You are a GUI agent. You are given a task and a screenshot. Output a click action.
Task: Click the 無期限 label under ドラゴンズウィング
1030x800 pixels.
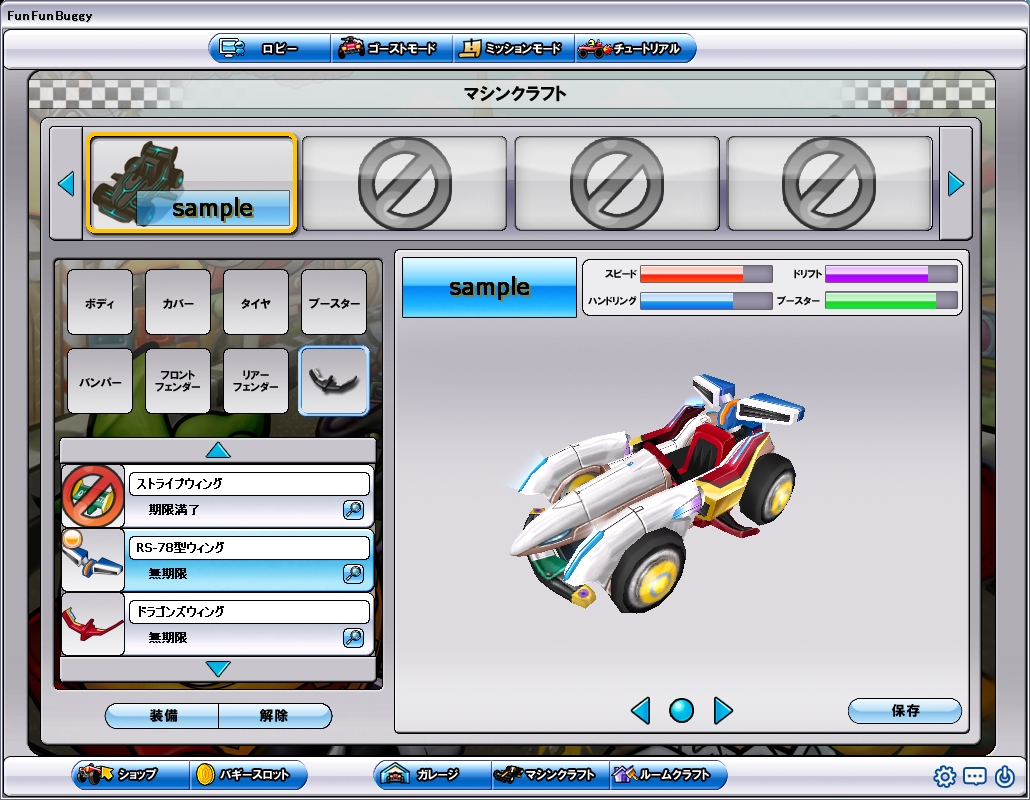point(168,637)
